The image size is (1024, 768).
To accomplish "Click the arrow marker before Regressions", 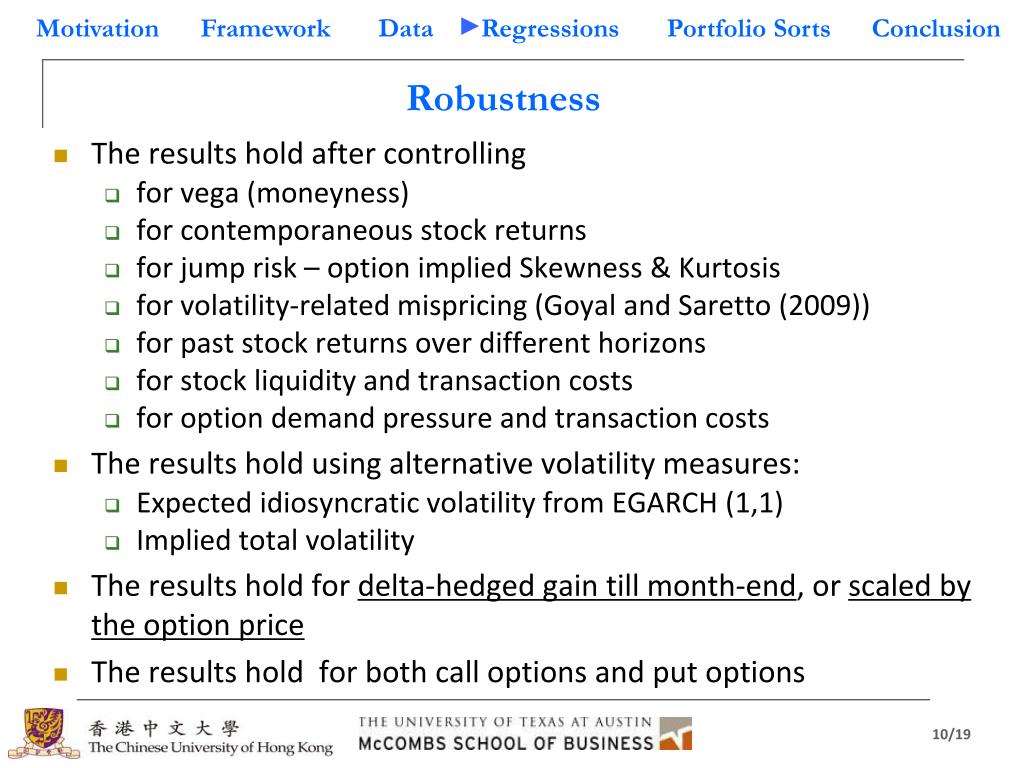I will click(469, 27).
